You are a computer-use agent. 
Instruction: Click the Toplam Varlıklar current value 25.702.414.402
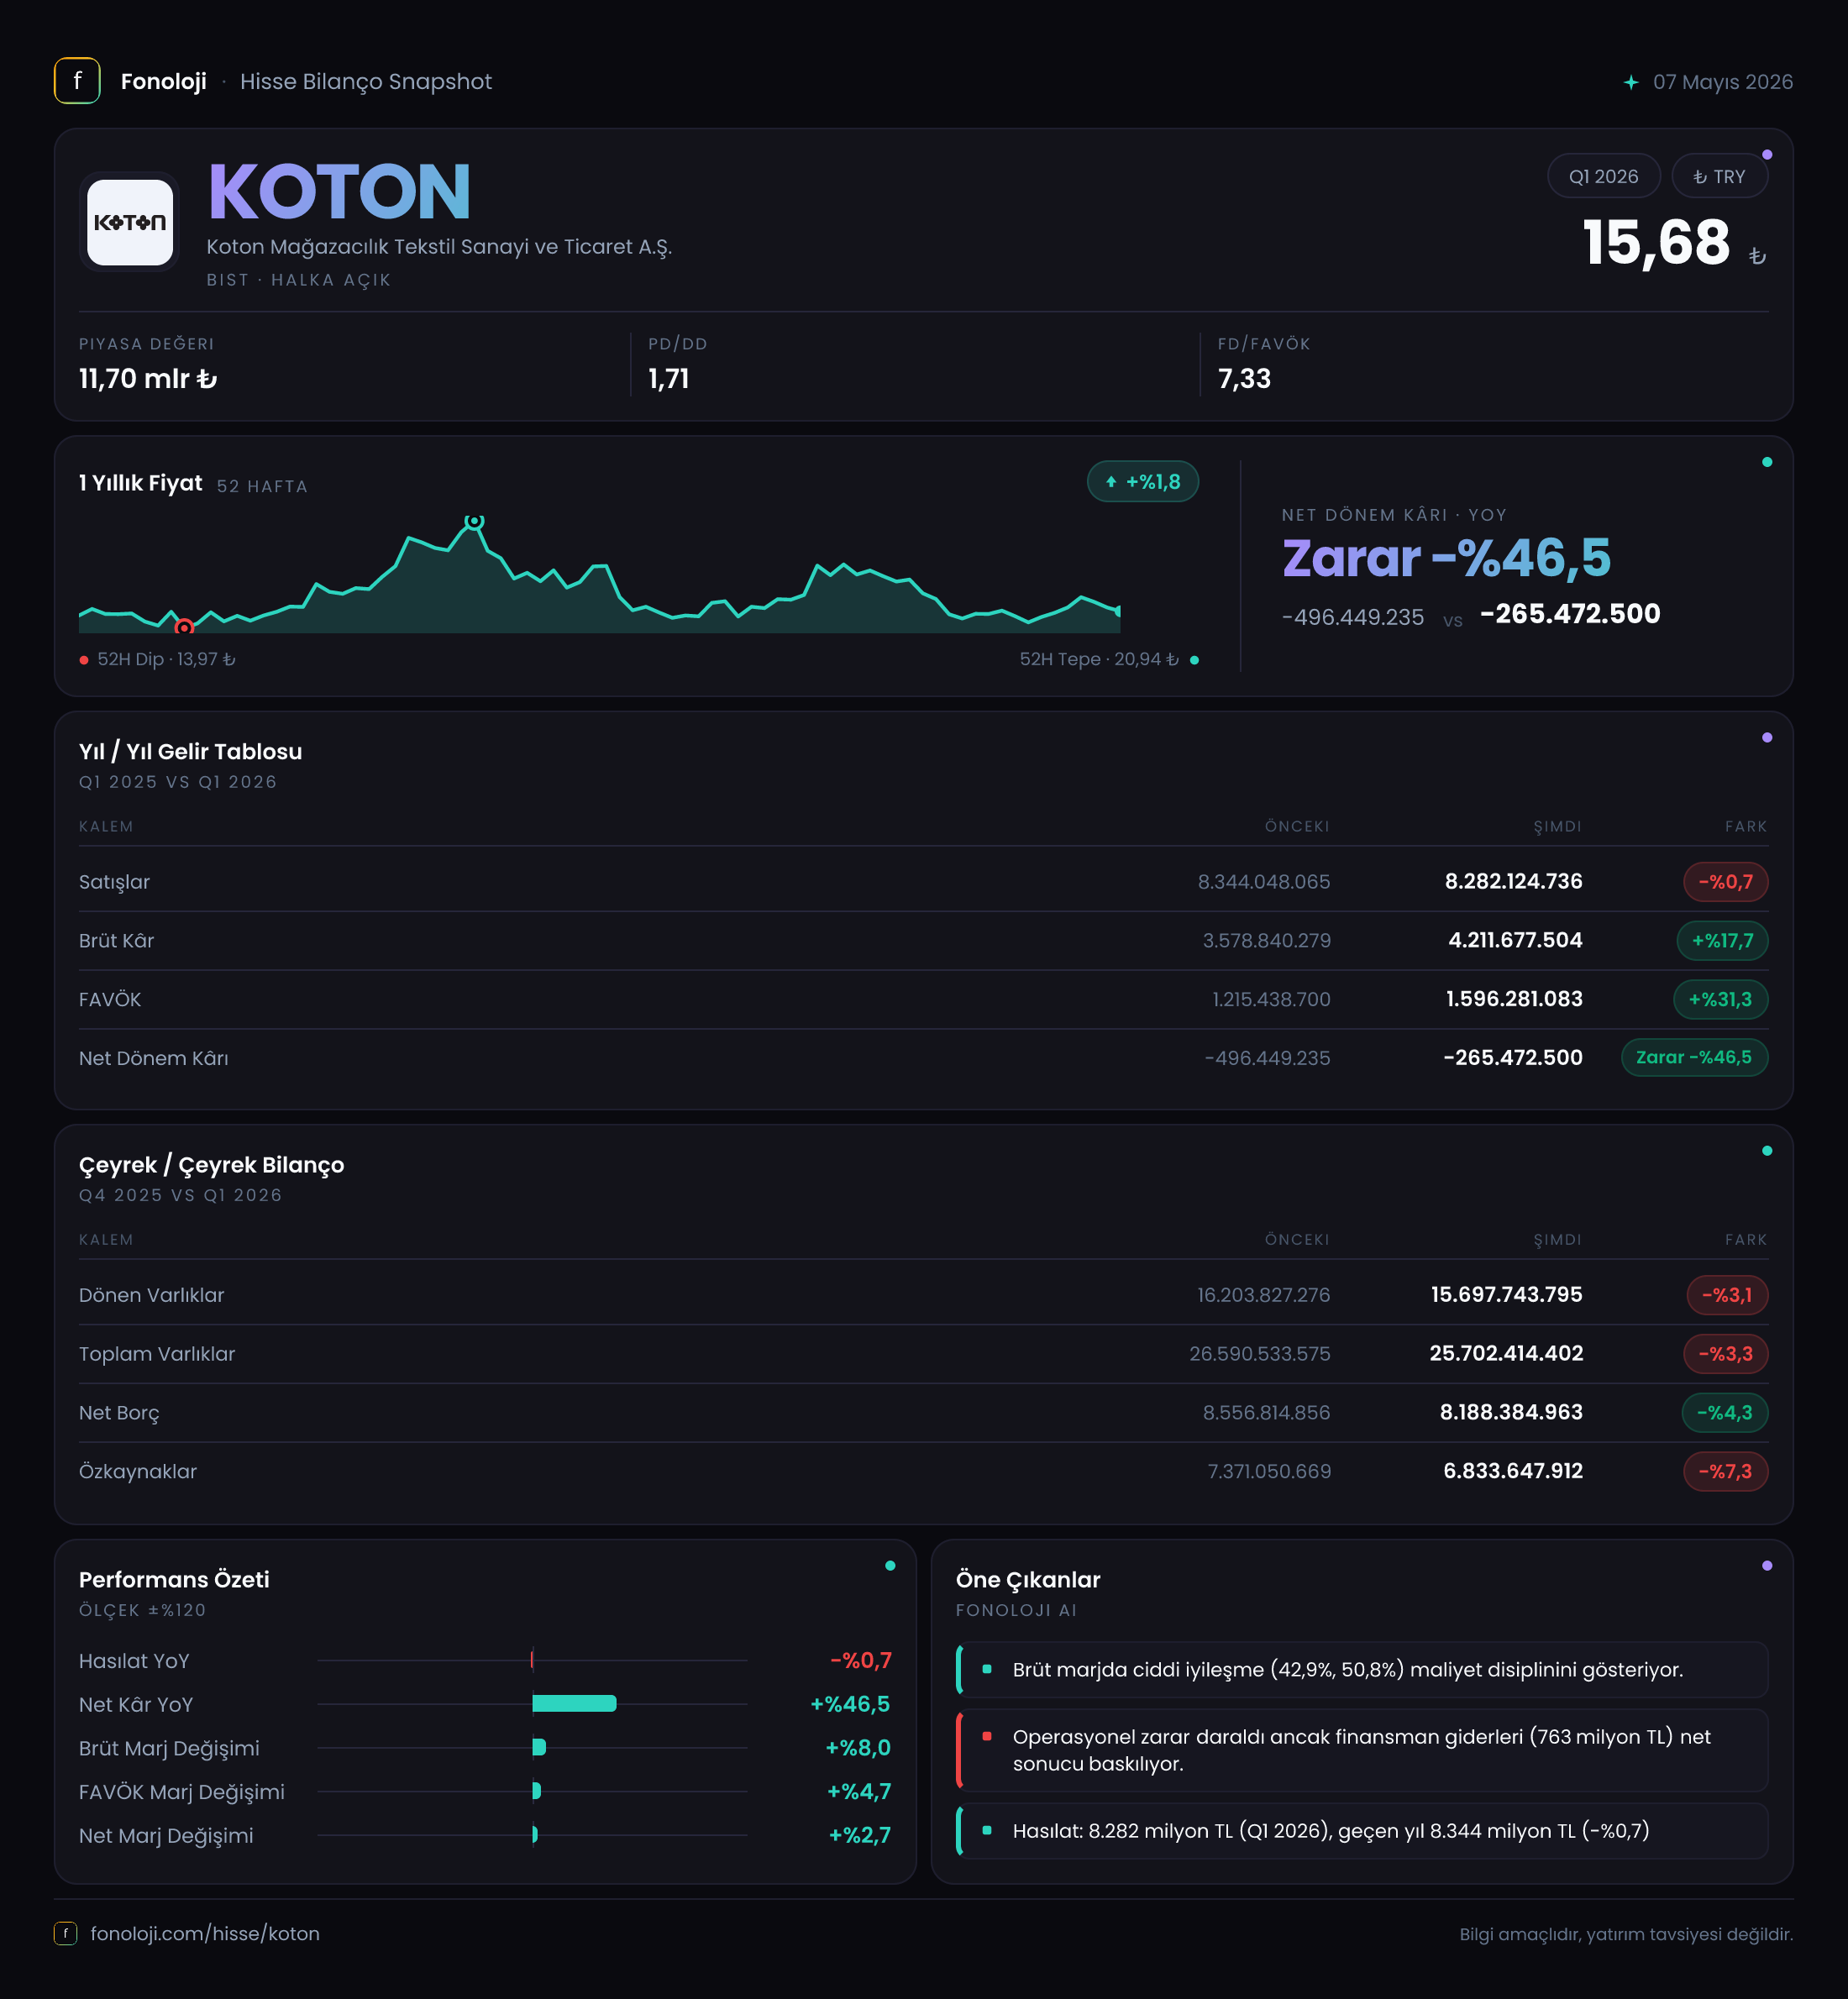coord(1506,1354)
